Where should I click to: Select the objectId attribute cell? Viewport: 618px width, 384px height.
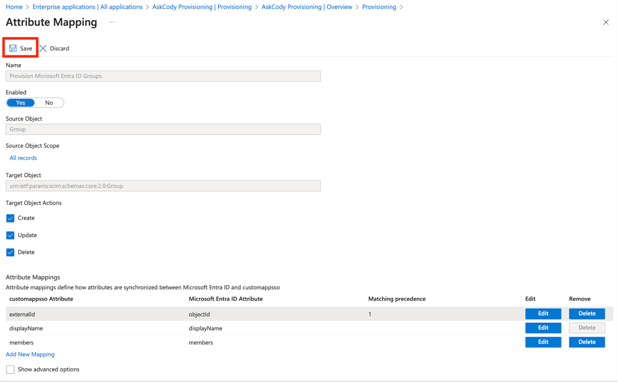(x=199, y=314)
